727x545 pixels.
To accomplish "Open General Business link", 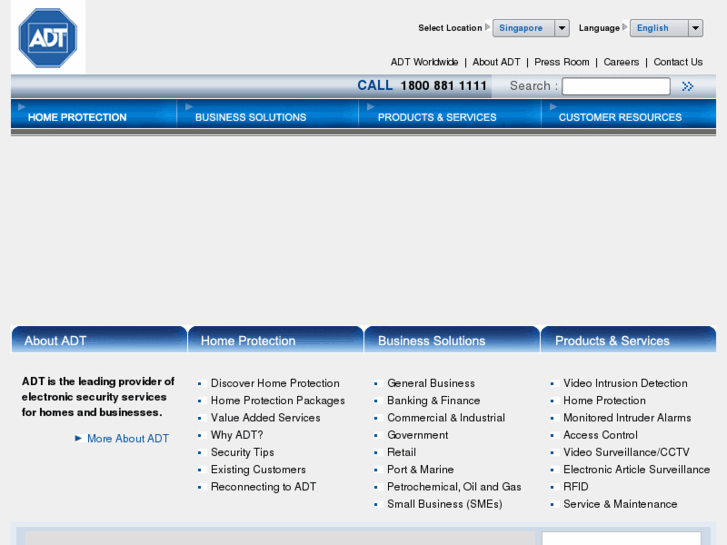I will pos(431,384).
